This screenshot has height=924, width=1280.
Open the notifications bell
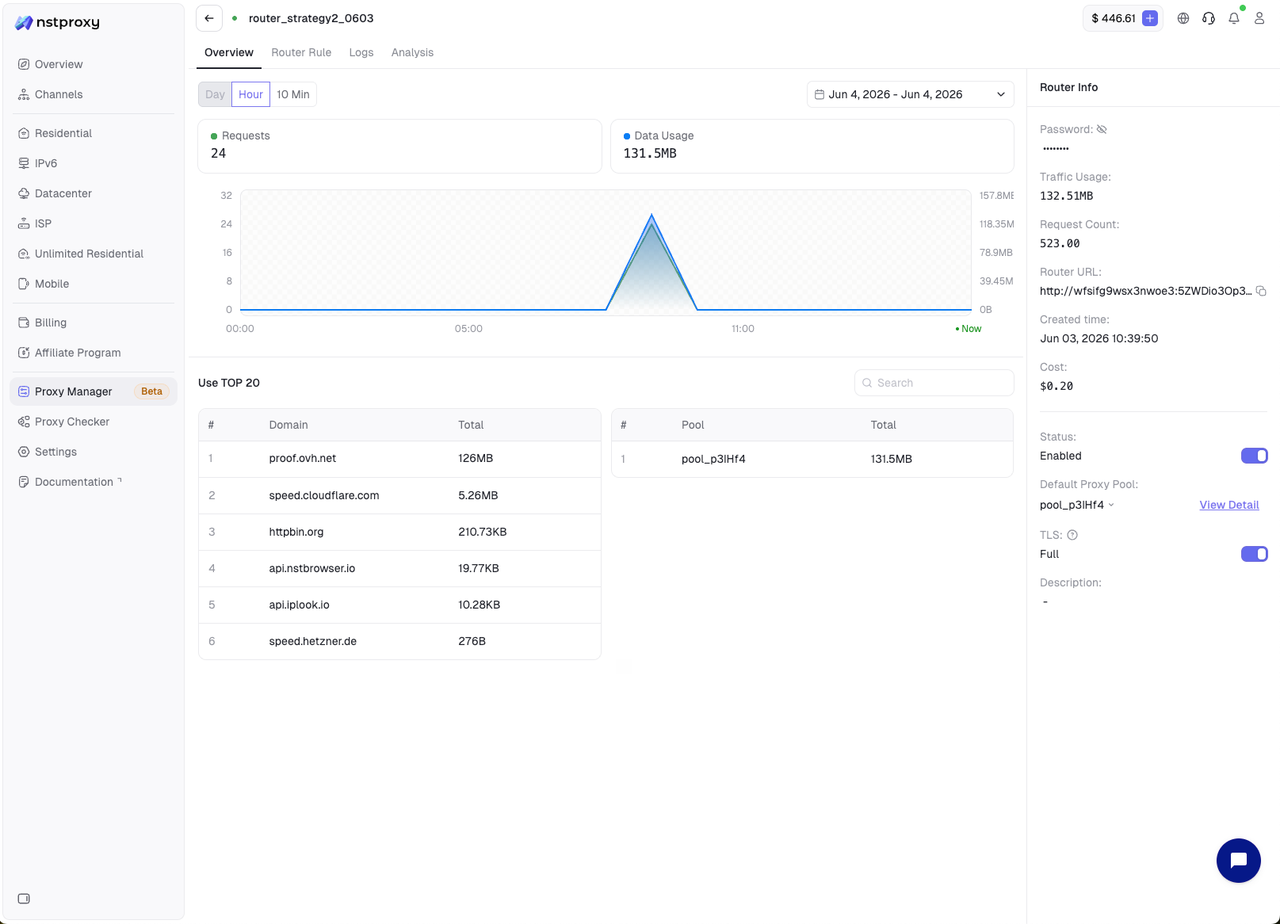click(1234, 18)
